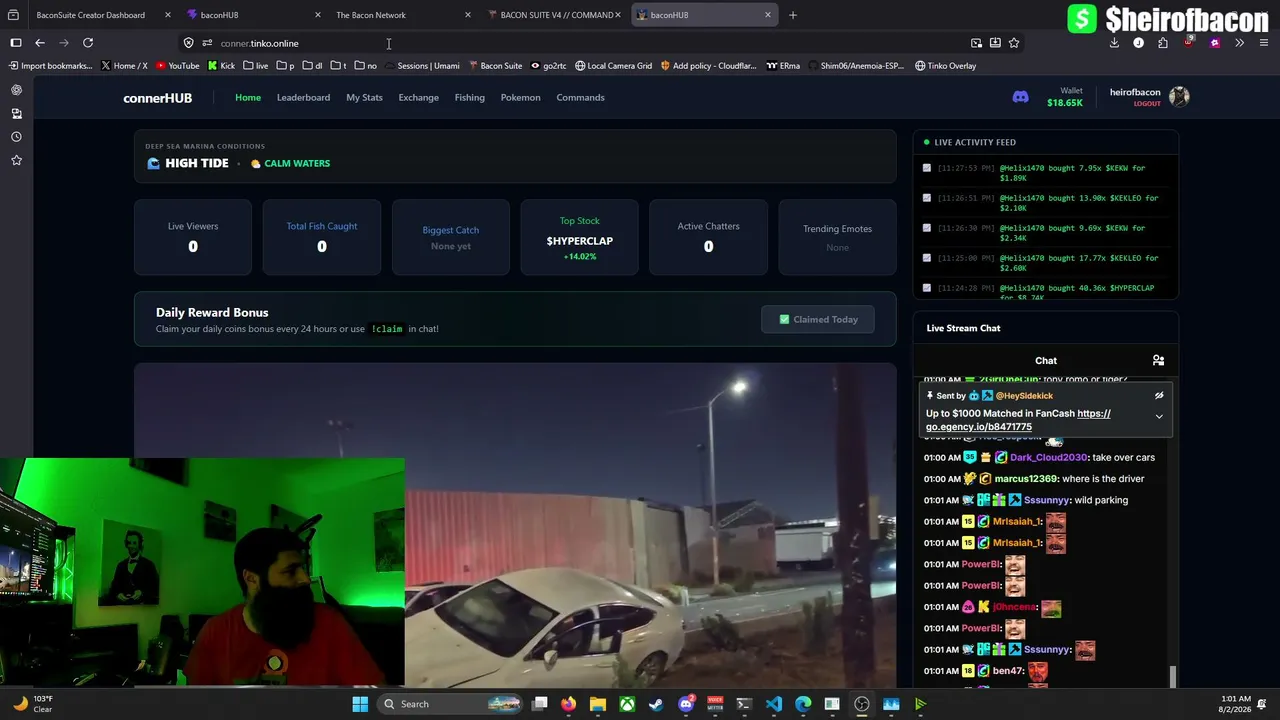
Task: Go to My Stats in the navigation
Action: point(364,97)
